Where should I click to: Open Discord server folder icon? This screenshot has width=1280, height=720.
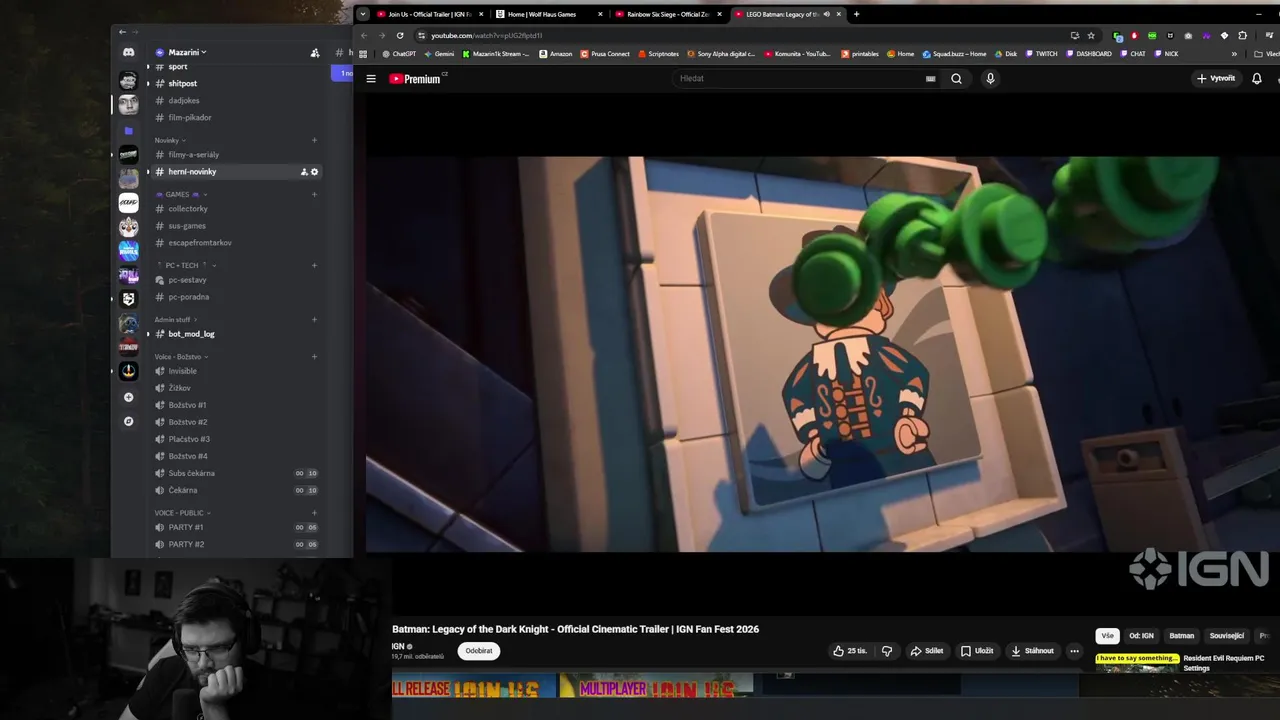pyautogui.click(x=128, y=131)
